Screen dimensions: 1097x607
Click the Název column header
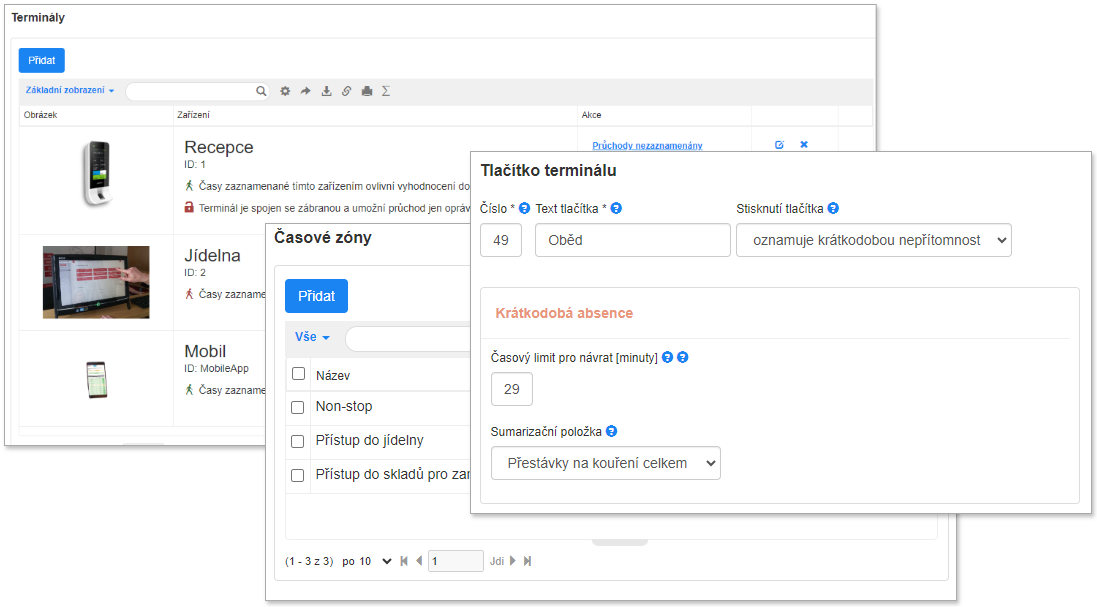click(x=332, y=376)
